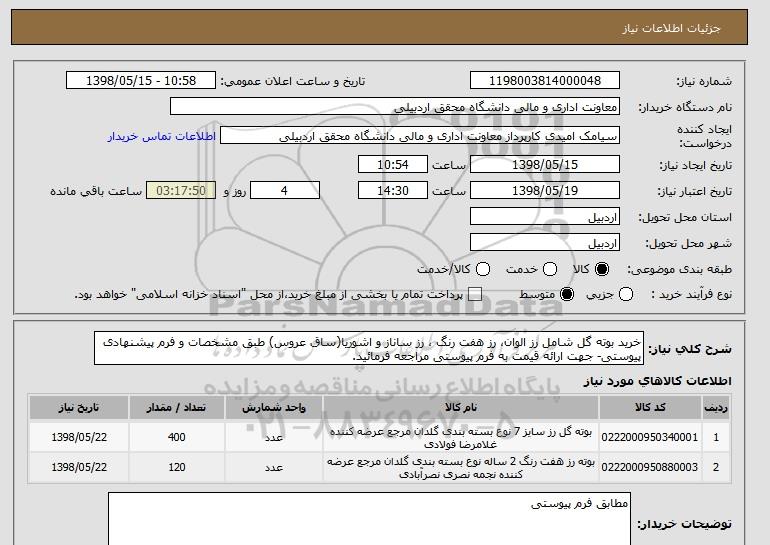The width and height of the screenshot is (770, 545).
Task: Click the remaining time countdown 03:17:50
Action: [181, 191]
